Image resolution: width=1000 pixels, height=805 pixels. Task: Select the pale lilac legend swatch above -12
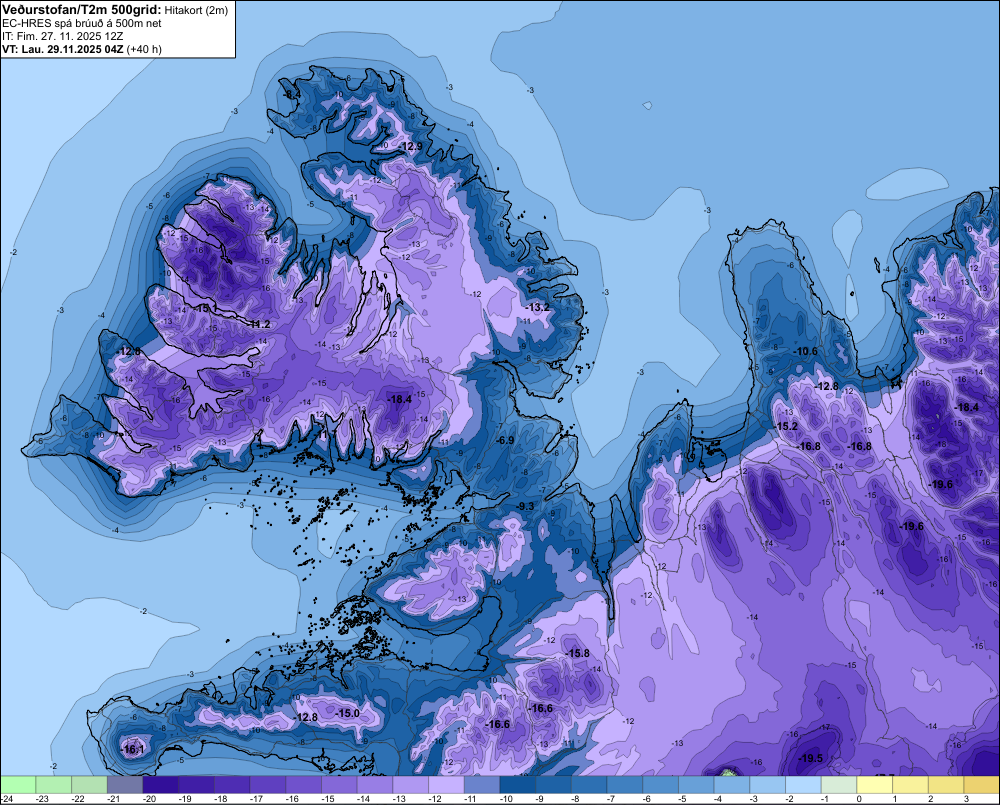pyautogui.click(x=446, y=784)
